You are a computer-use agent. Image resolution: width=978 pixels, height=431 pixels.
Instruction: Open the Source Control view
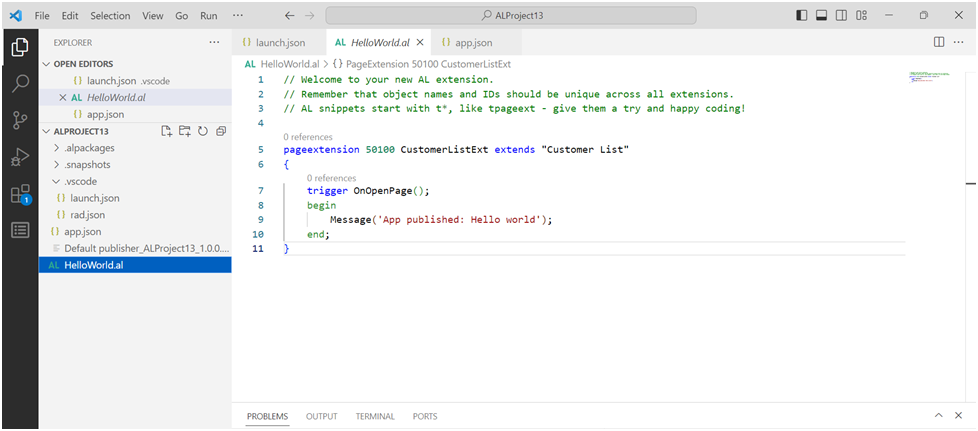(x=19, y=121)
